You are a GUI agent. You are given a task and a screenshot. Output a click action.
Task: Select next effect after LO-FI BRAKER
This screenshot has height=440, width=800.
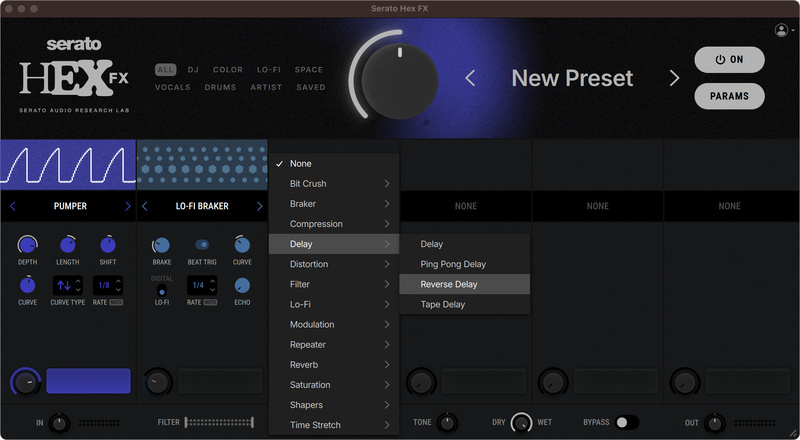(x=259, y=206)
